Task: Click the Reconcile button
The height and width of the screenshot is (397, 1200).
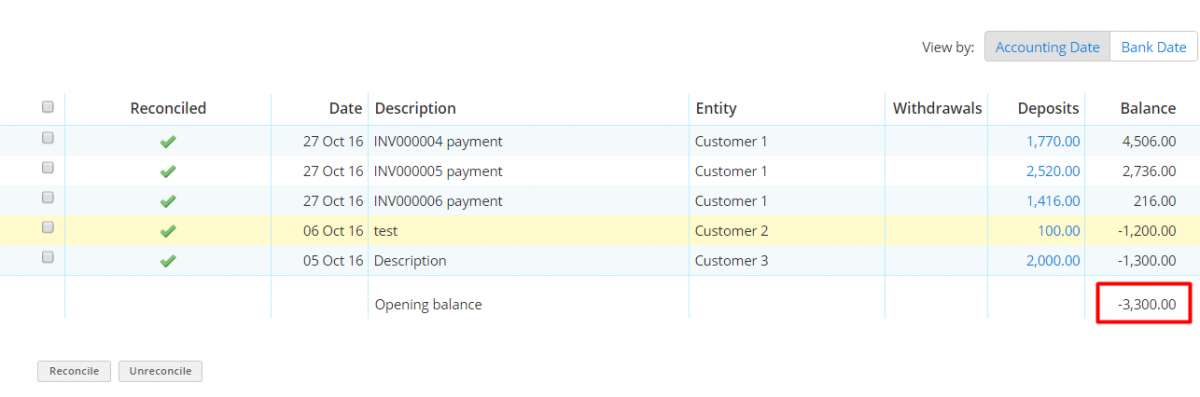Action: click(74, 371)
